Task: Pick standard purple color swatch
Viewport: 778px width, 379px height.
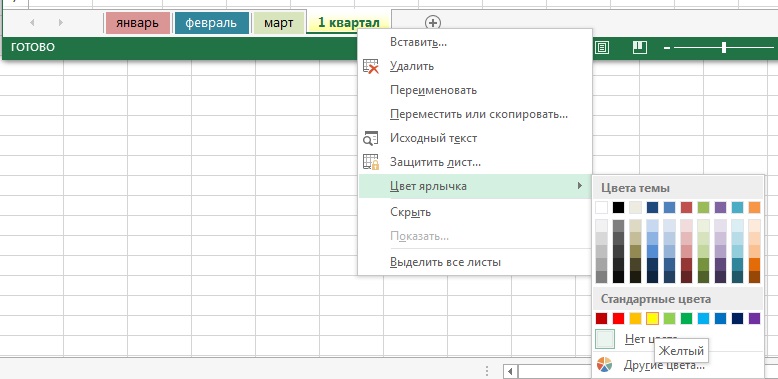Action: click(x=754, y=318)
